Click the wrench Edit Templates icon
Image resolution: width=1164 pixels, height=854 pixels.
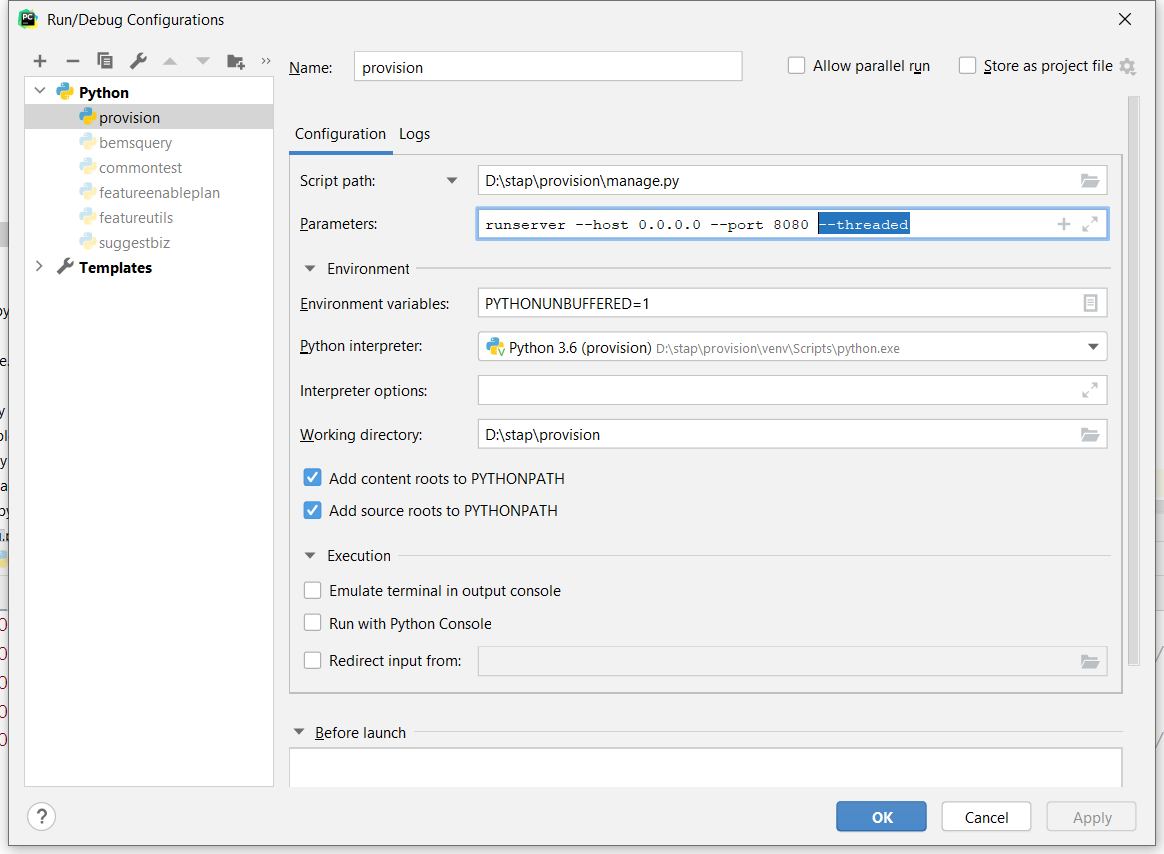138,61
